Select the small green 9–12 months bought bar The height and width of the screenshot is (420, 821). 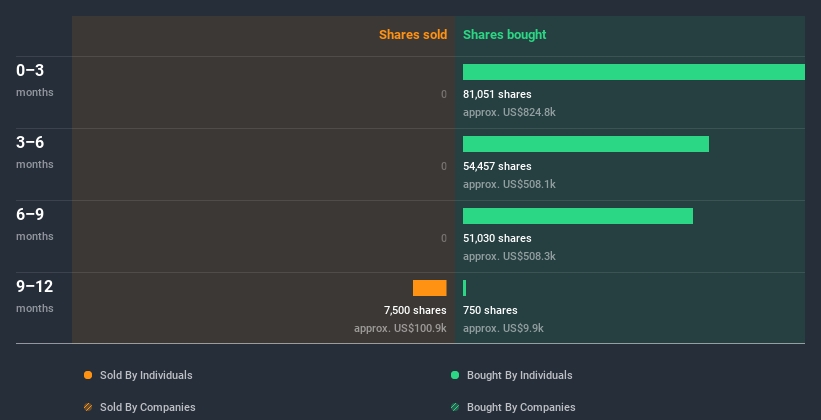(x=464, y=288)
